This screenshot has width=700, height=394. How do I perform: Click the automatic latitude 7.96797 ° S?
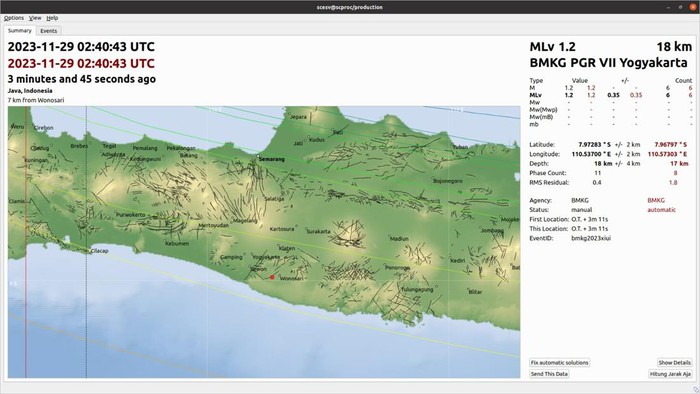tap(671, 145)
